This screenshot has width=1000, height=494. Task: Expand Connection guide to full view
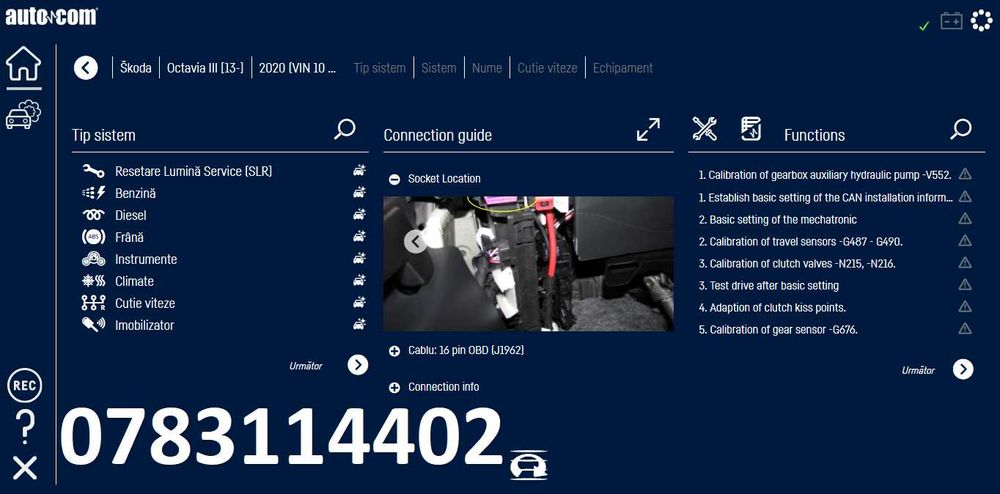click(649, 129)
